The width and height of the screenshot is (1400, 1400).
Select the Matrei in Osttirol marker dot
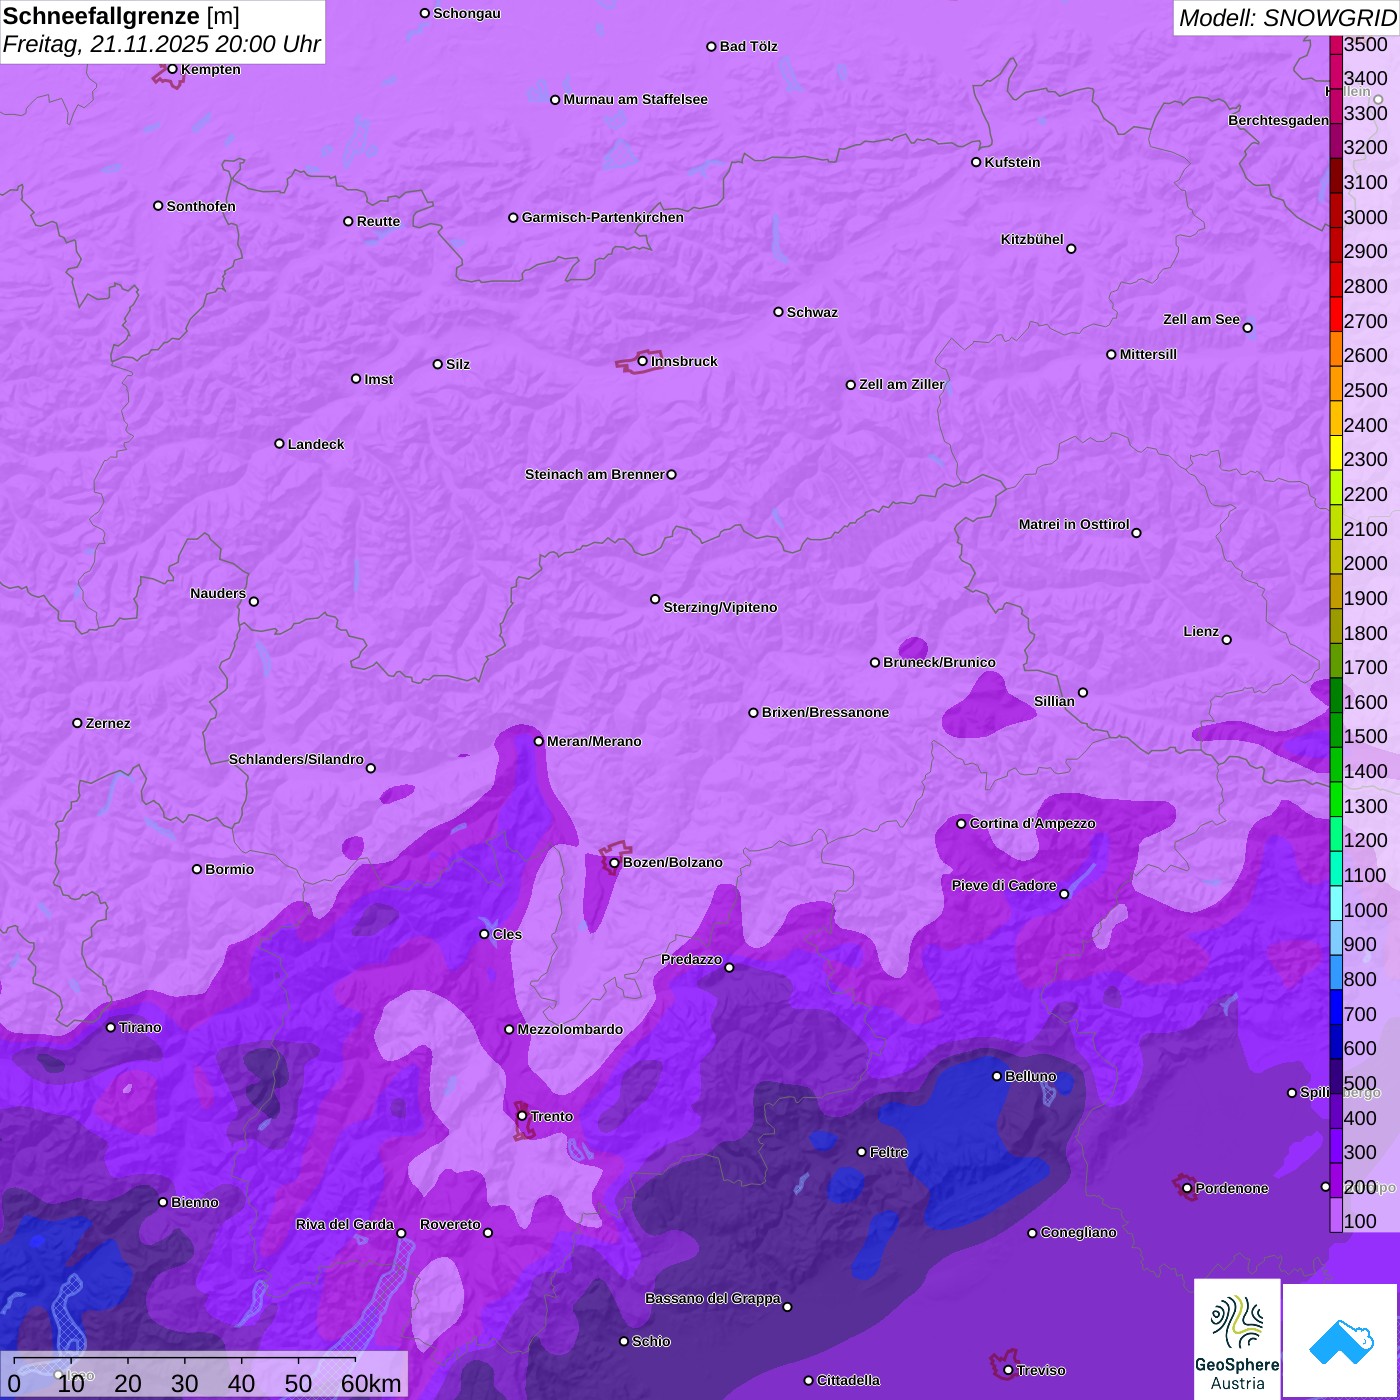click(x=1136, y=533)
